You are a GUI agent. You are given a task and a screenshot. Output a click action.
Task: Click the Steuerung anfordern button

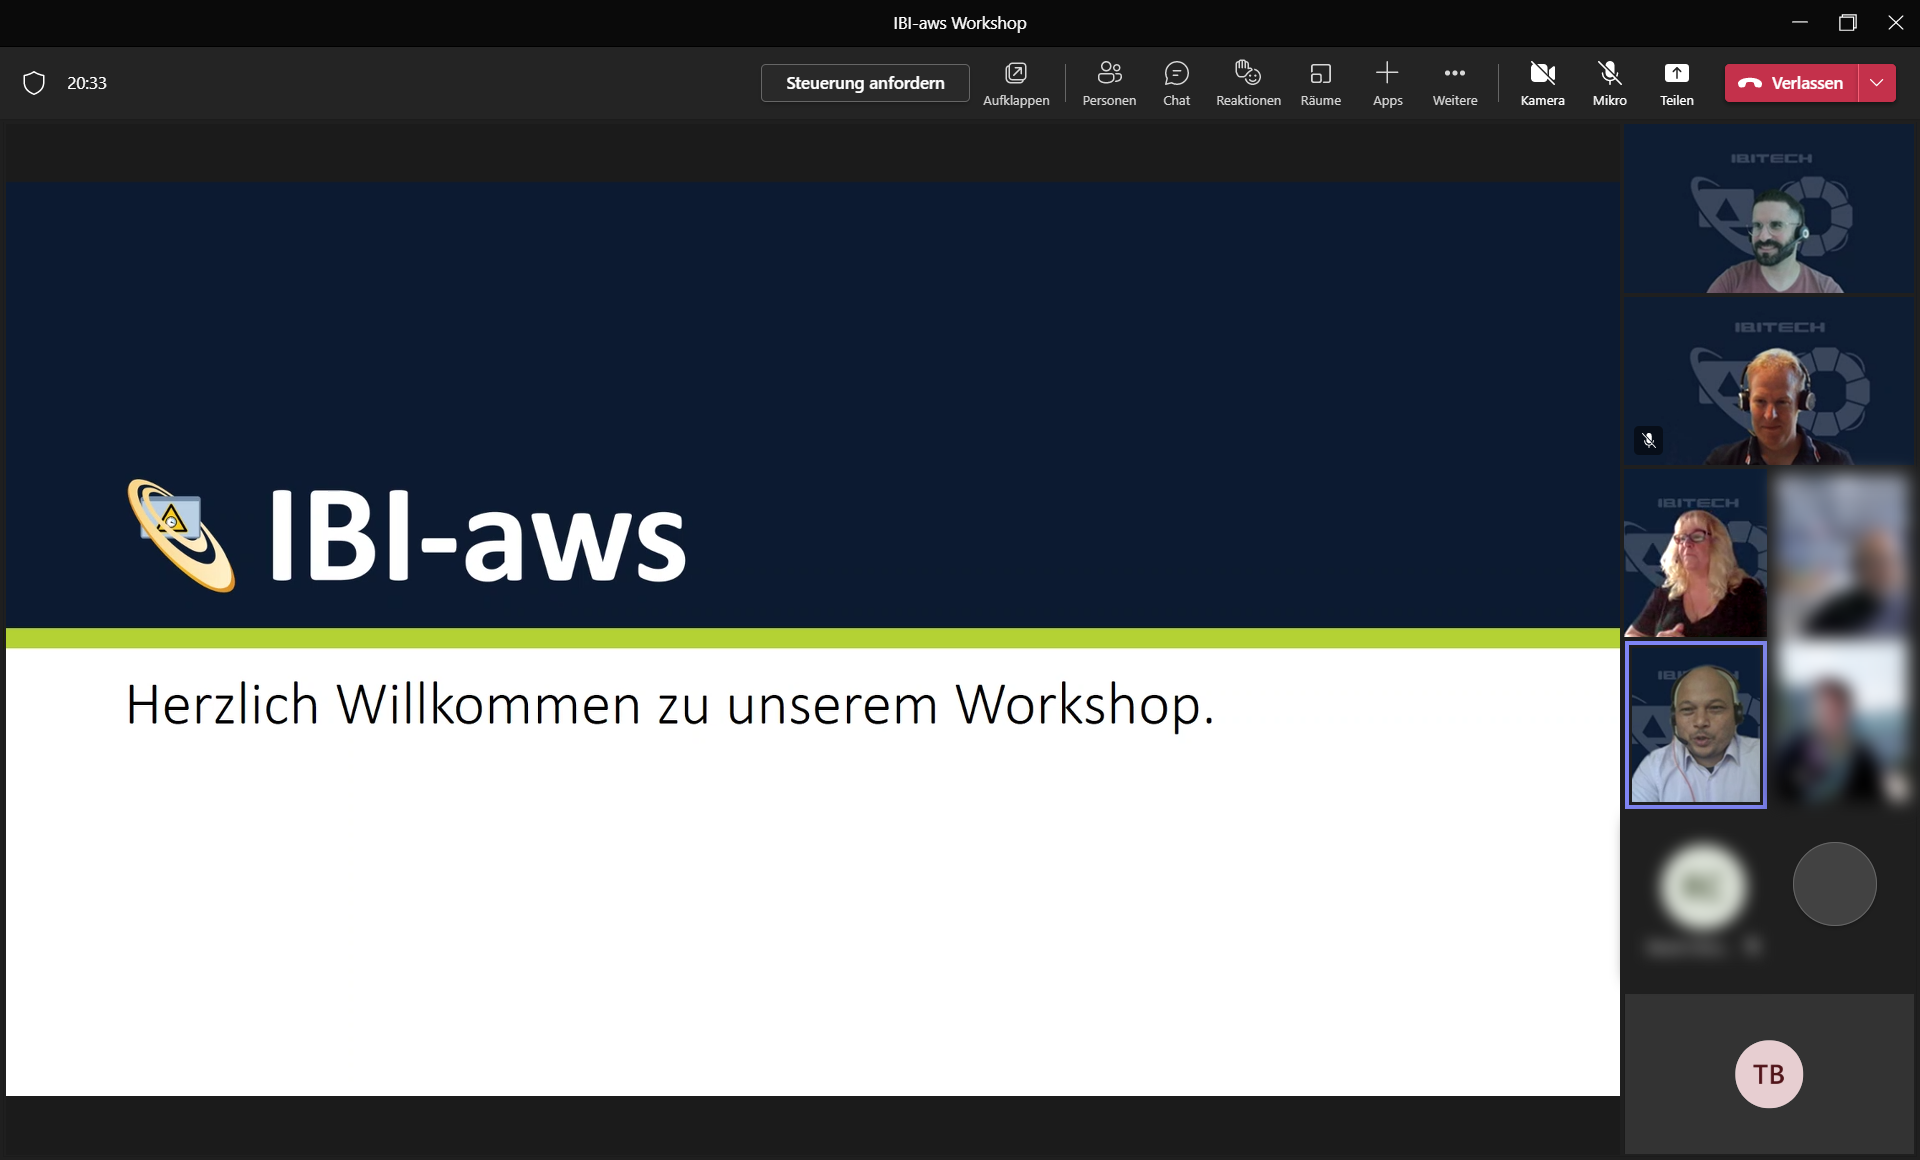point(863,84)
